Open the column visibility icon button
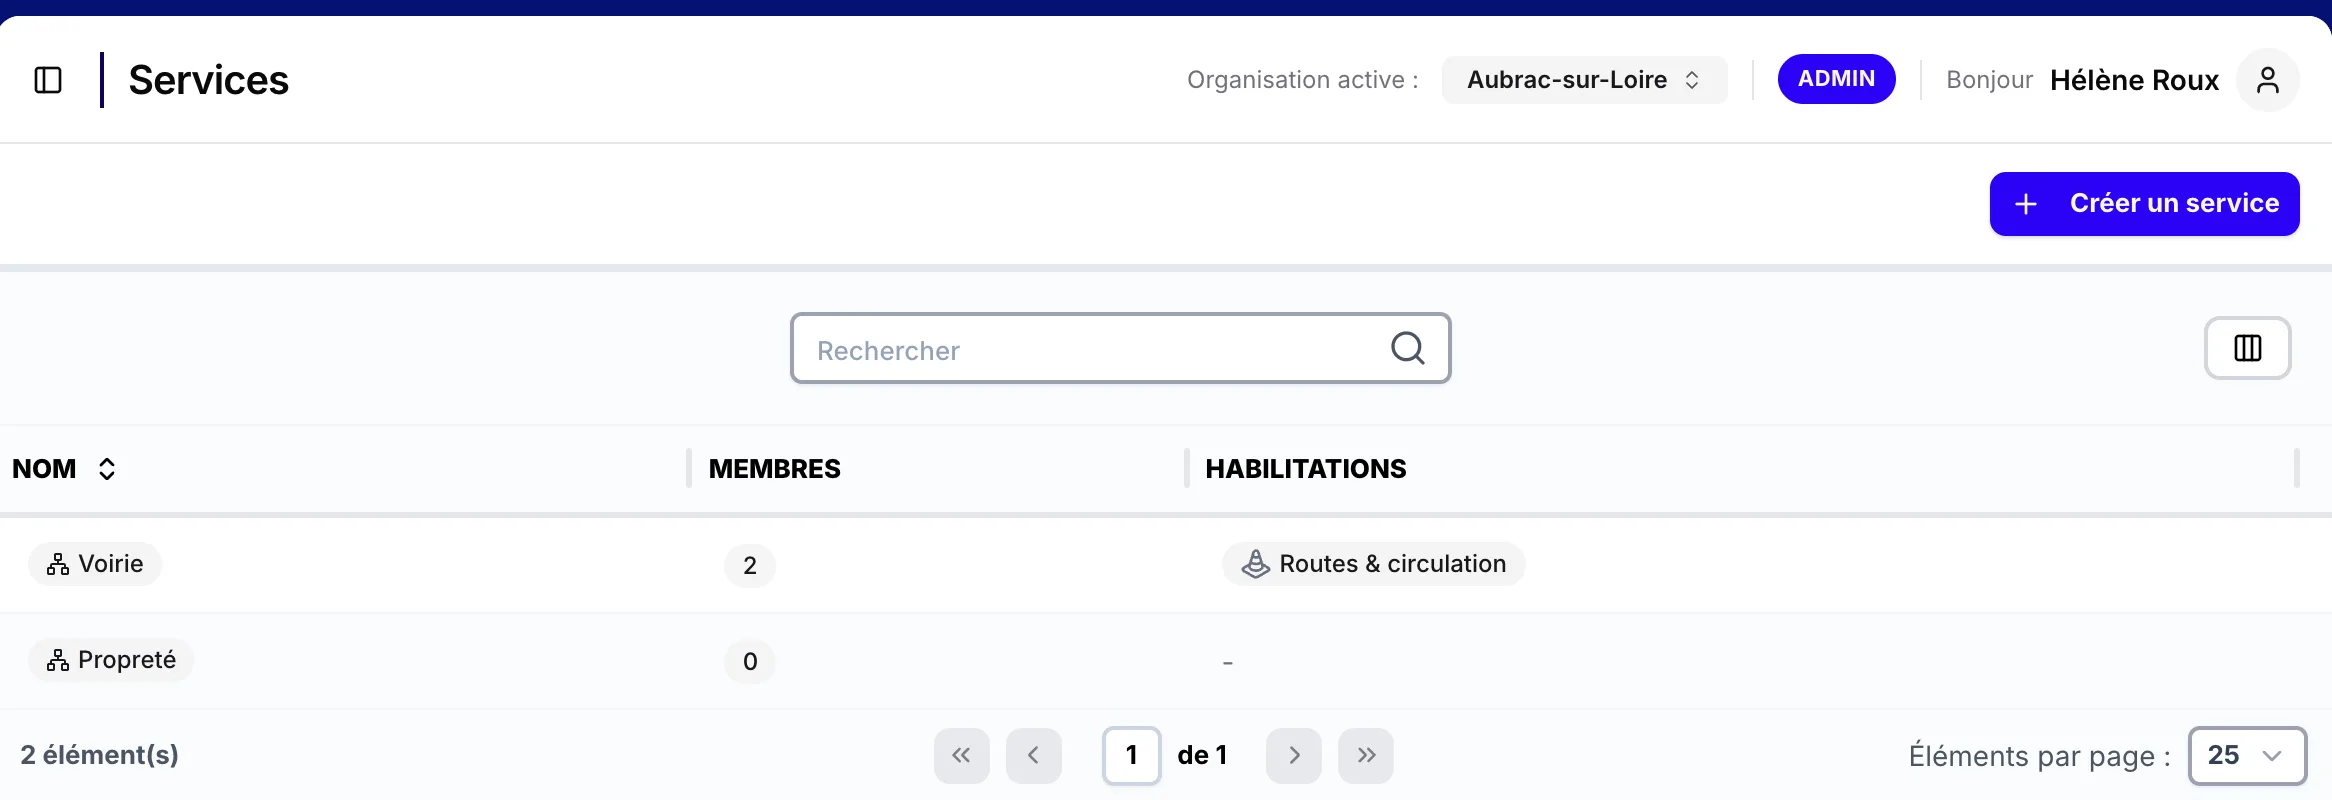The image size is (2332, 800). coord(2248,348)
